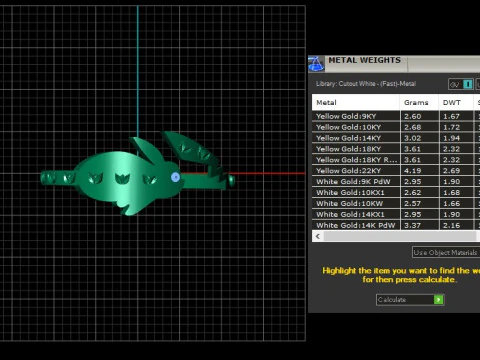Screen dimensions: 480x360
Task: Click the green arrow on the Calculate button
Action: 438,300
